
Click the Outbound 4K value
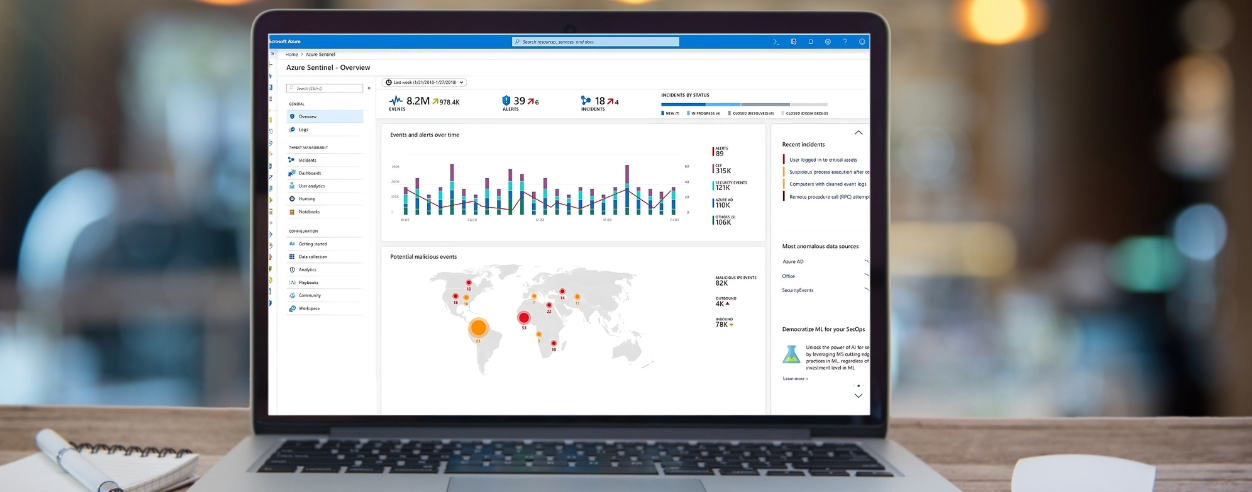[x=720, y=304]
